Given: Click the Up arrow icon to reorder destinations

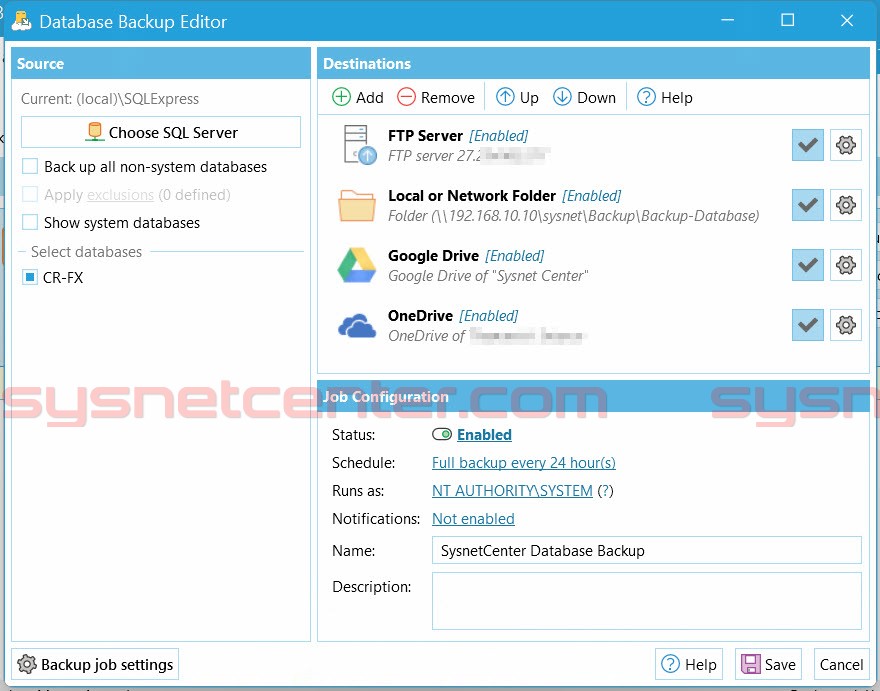Looking at the screenshot, I should [504, 97].
